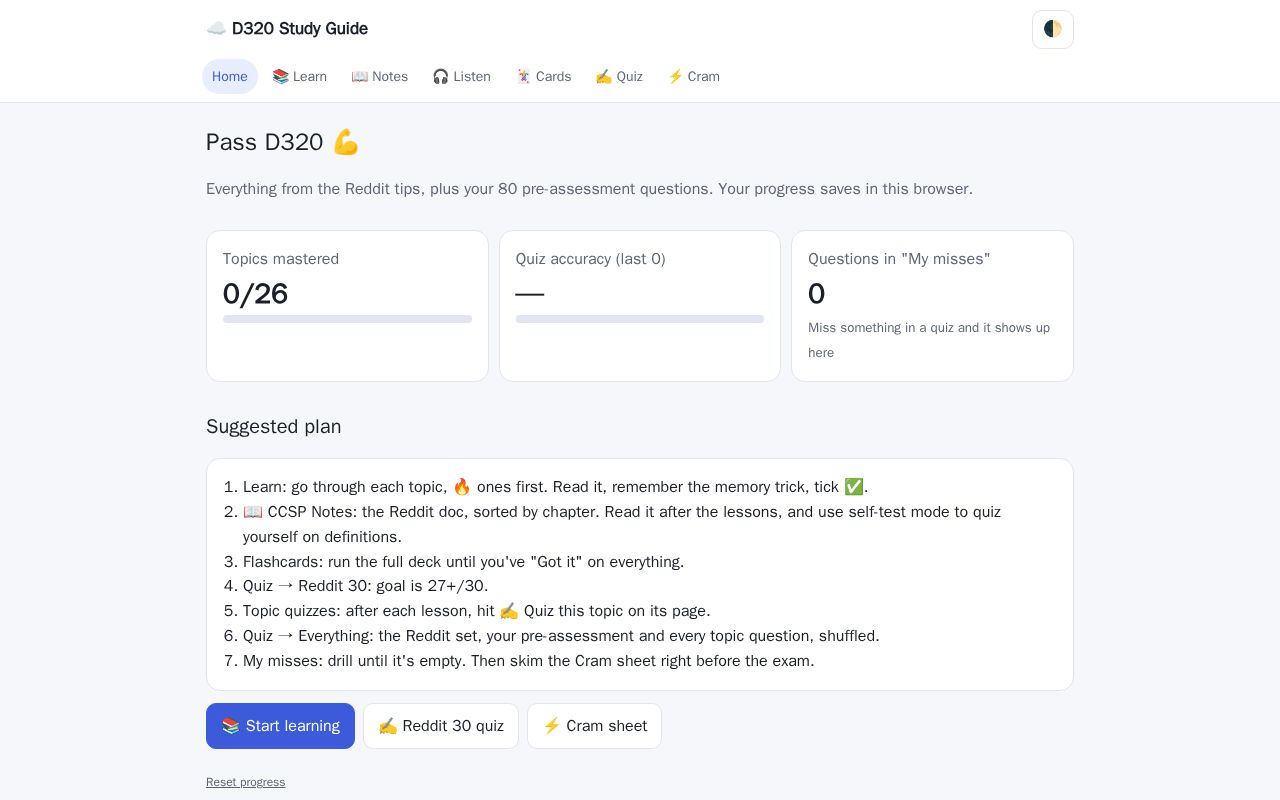
Task: Start learning with the blue button
Action: pyautogui.click(x=280, y=726)
